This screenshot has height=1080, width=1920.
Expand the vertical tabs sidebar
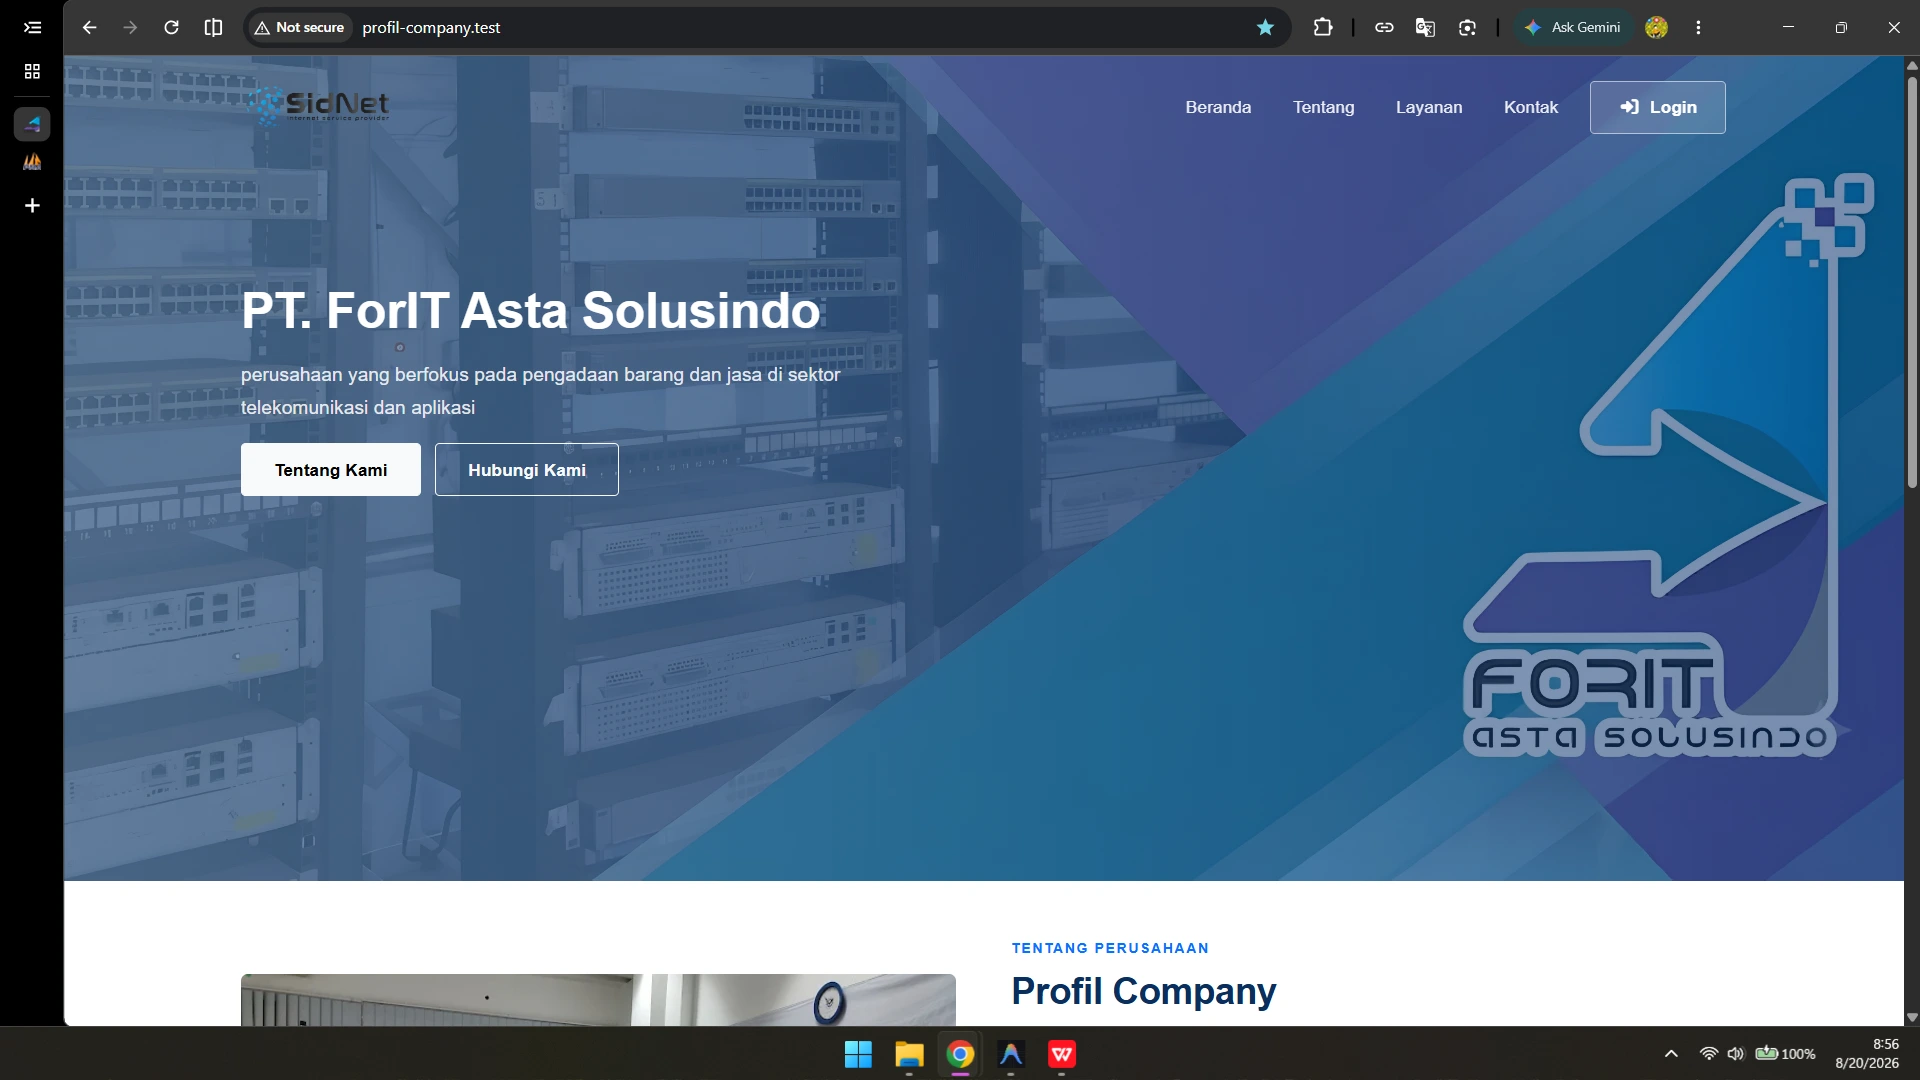click(32, 28)
